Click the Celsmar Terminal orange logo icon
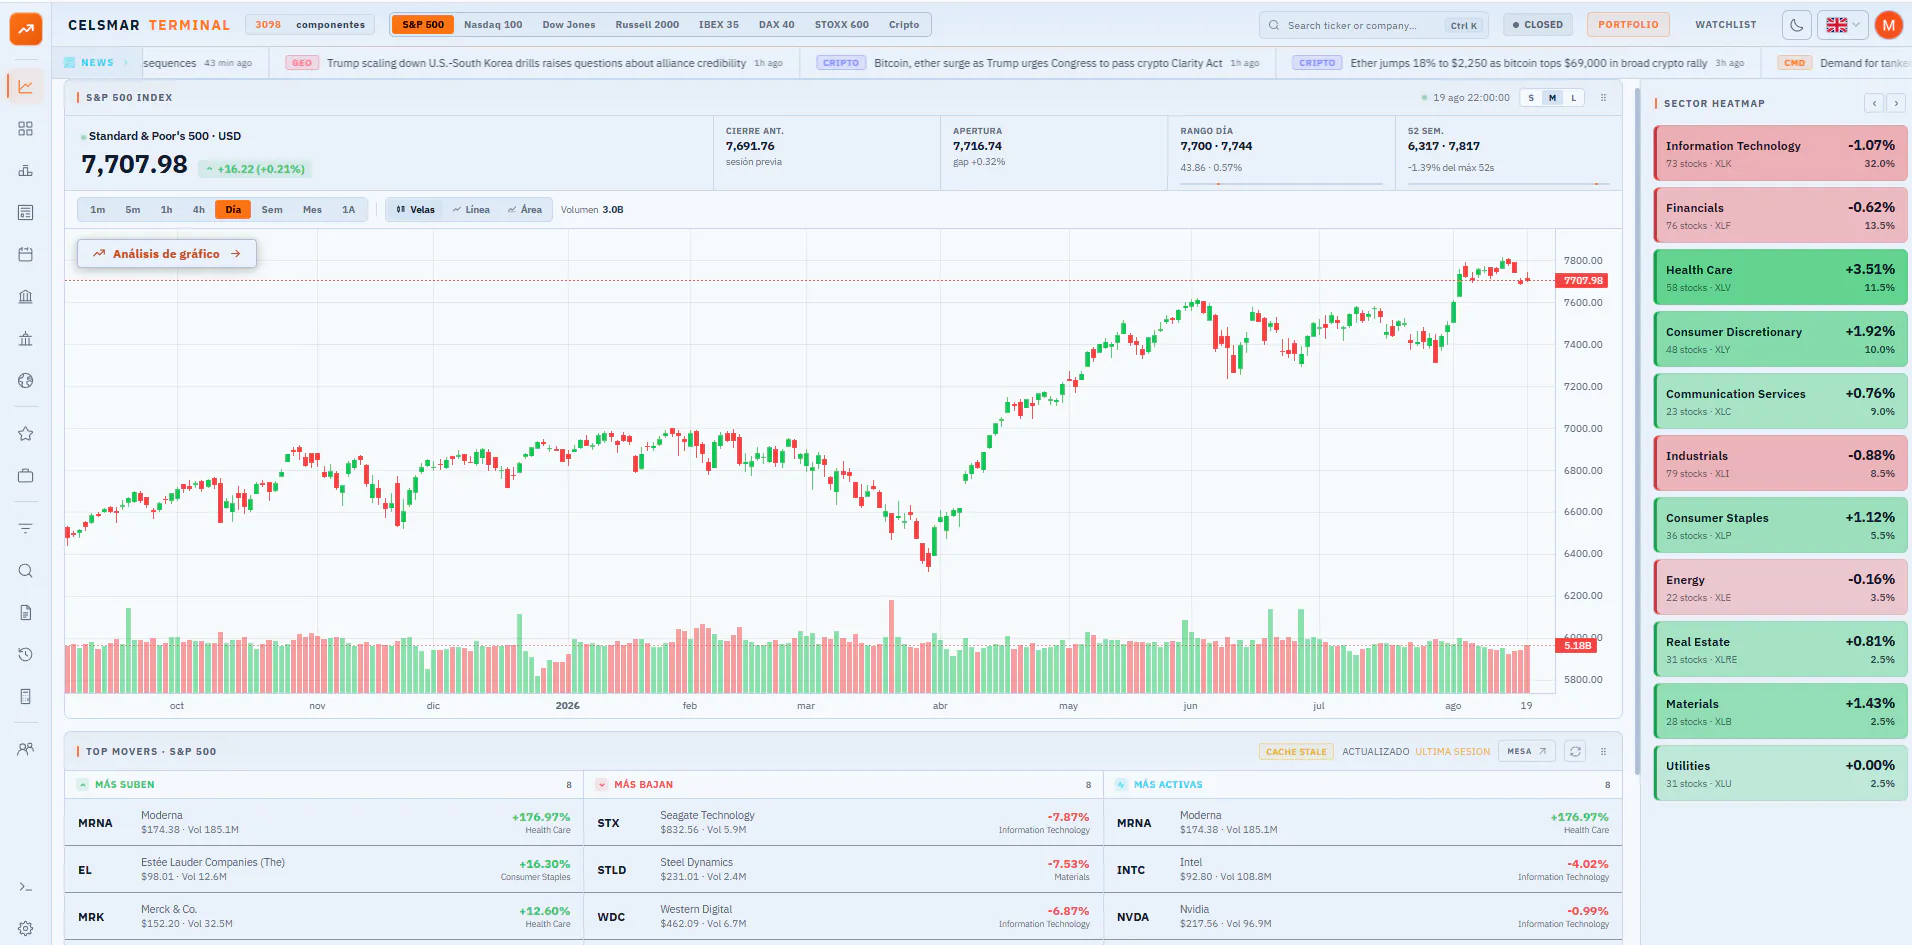 point(26,29)
